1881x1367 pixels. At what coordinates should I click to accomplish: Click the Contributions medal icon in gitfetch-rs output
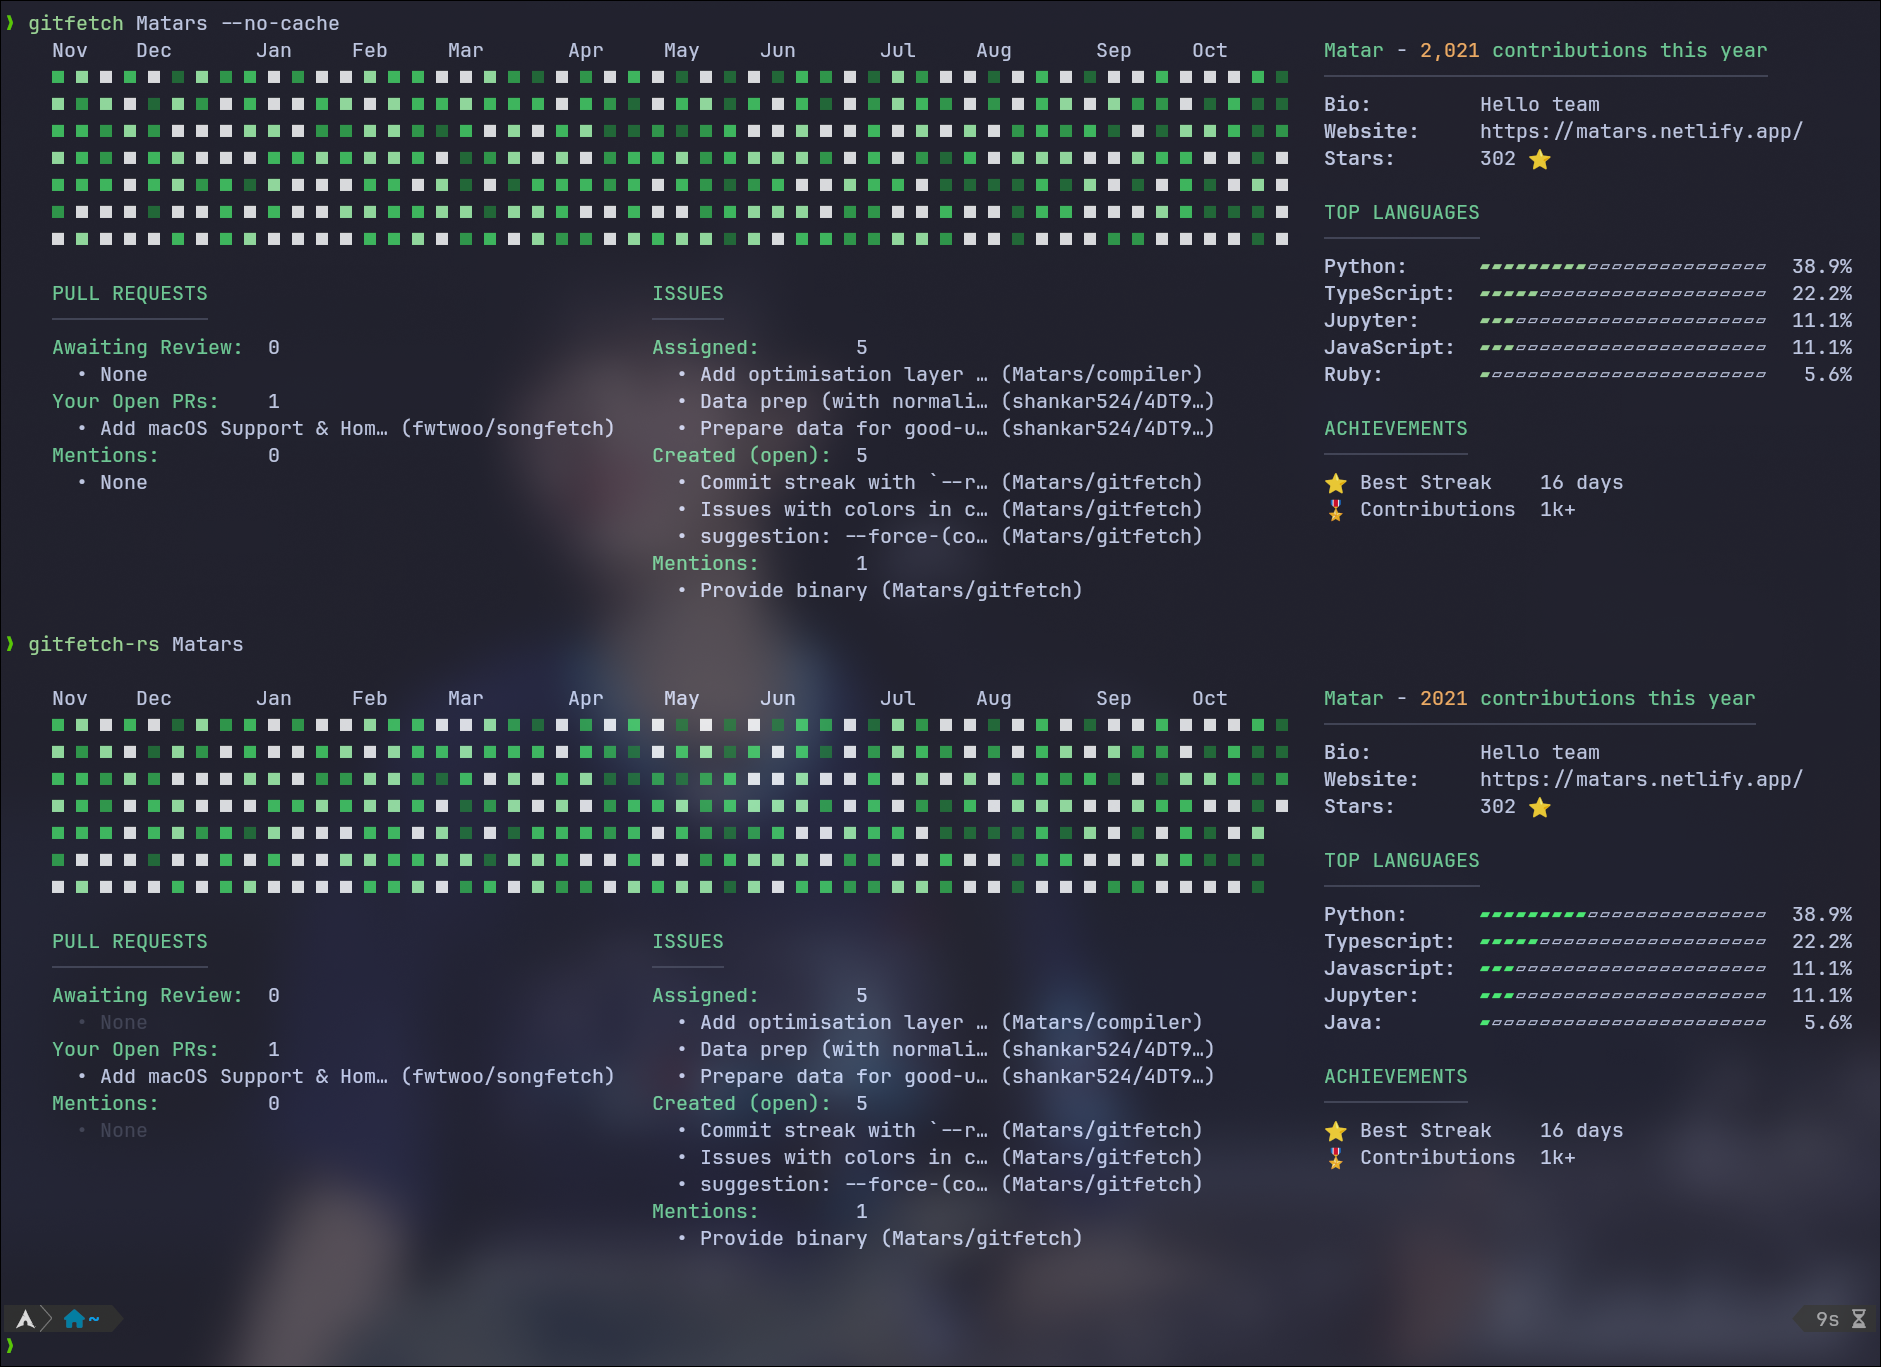[x=1335, y=1159]
